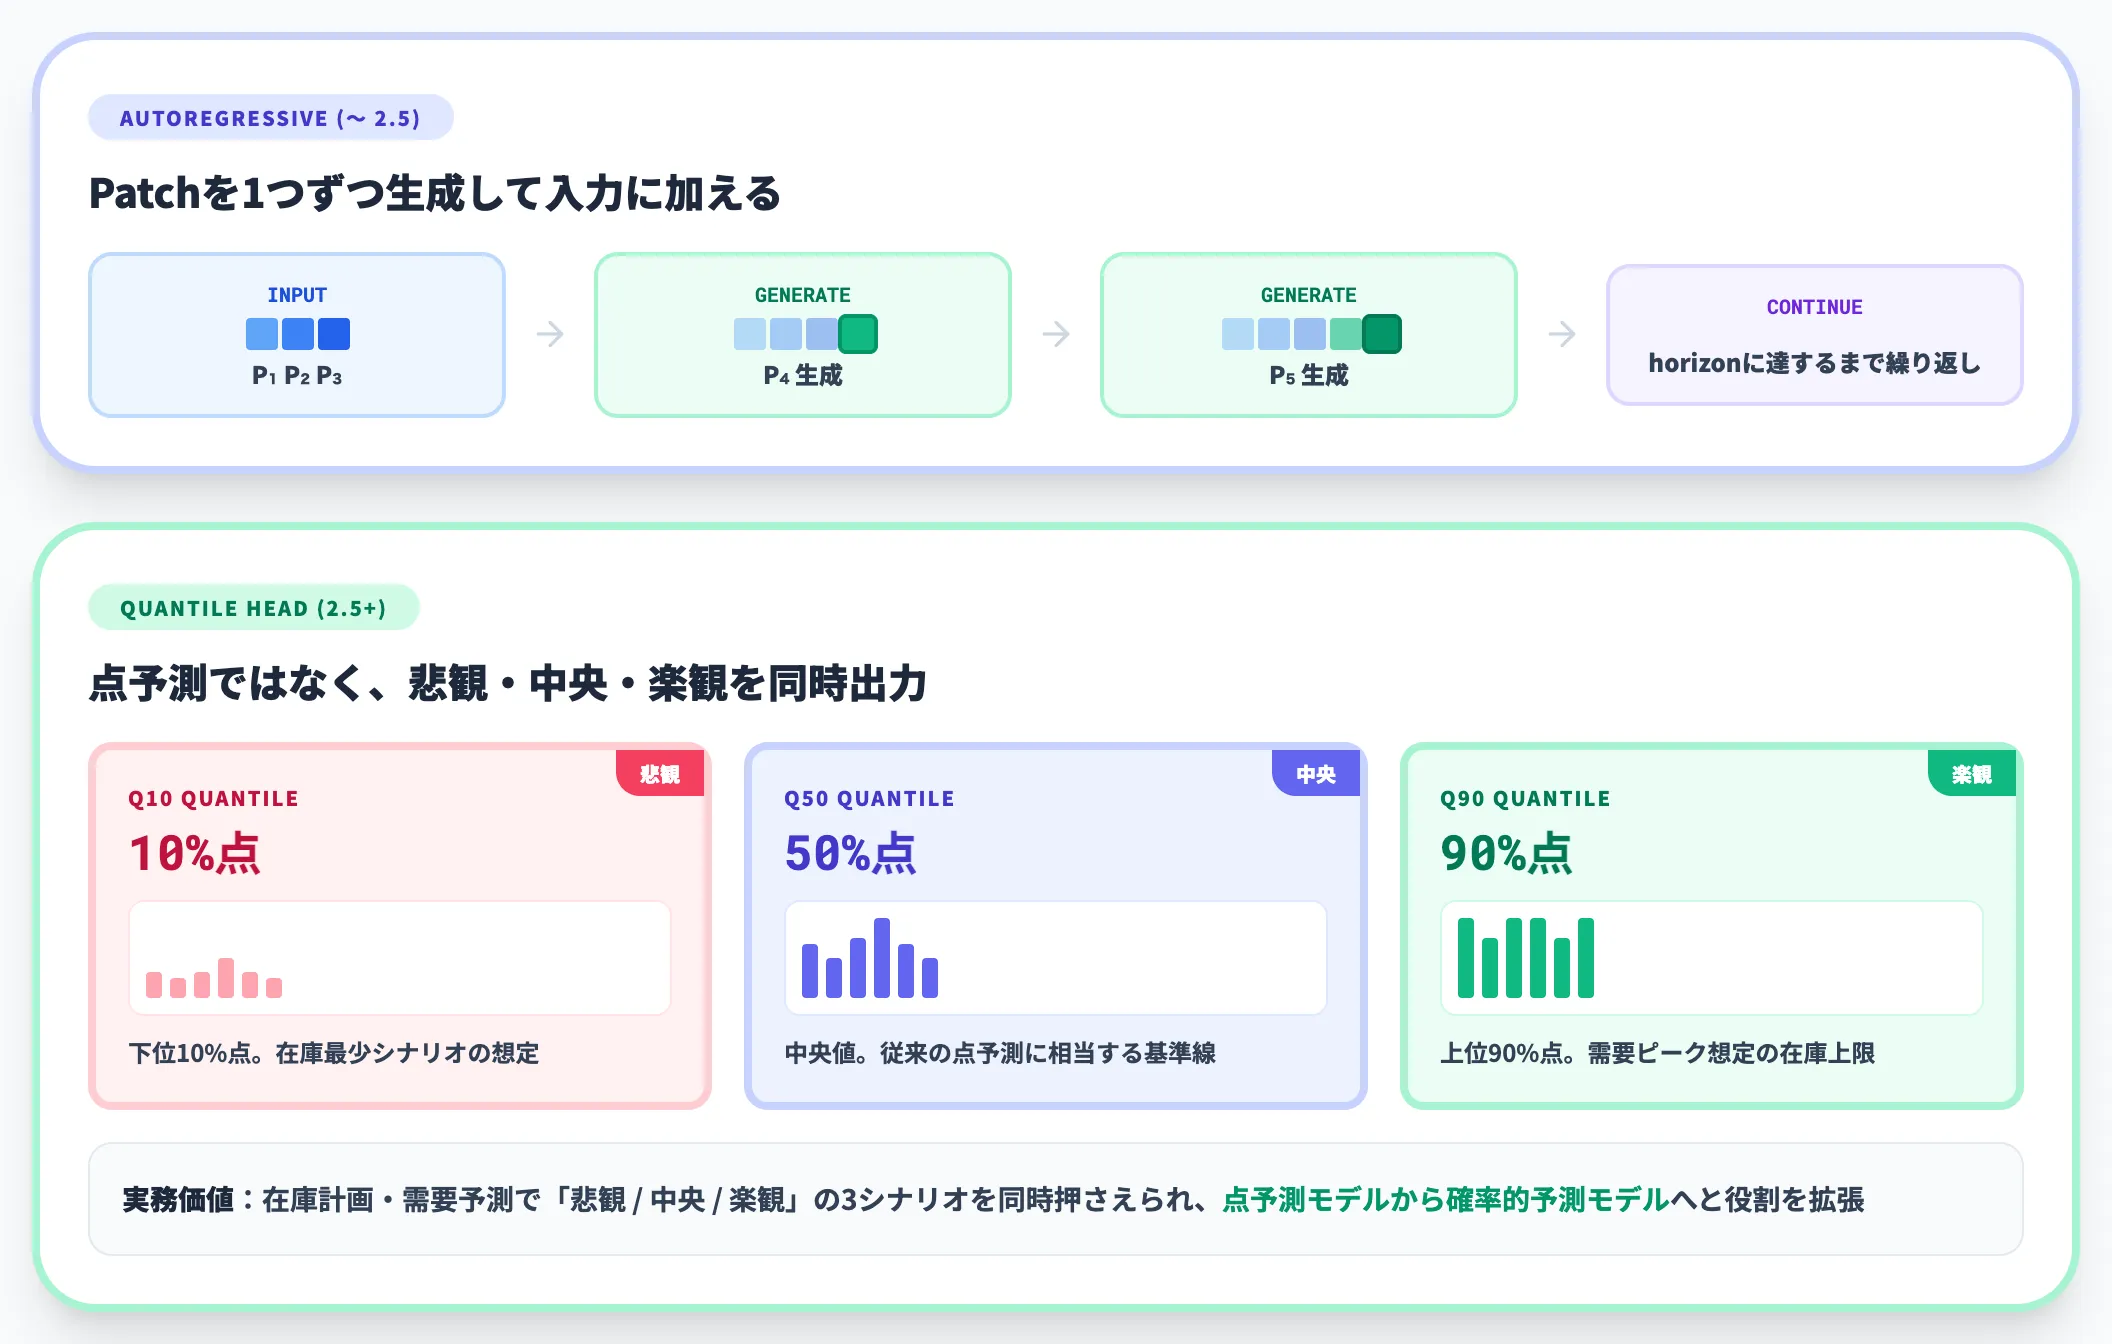Screen dimensions: 2112x1344
Task: Click the Q50 QUANTILE label
Action: pos(870,799)
